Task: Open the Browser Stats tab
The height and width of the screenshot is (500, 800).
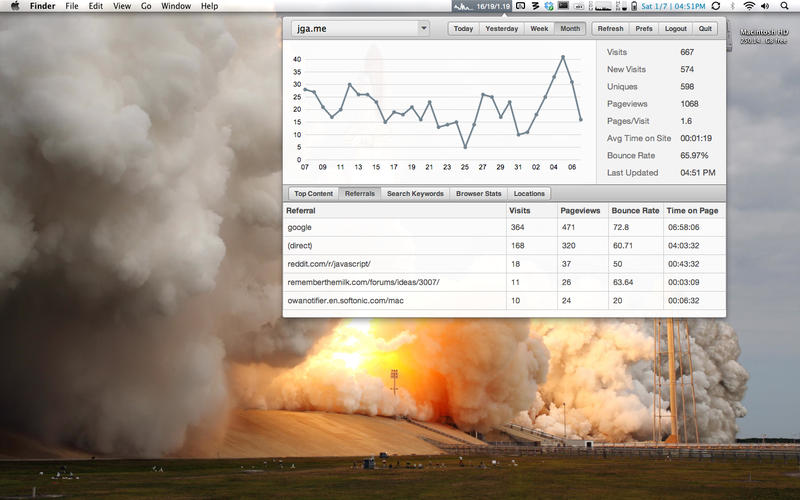Action: click(479, 193)
